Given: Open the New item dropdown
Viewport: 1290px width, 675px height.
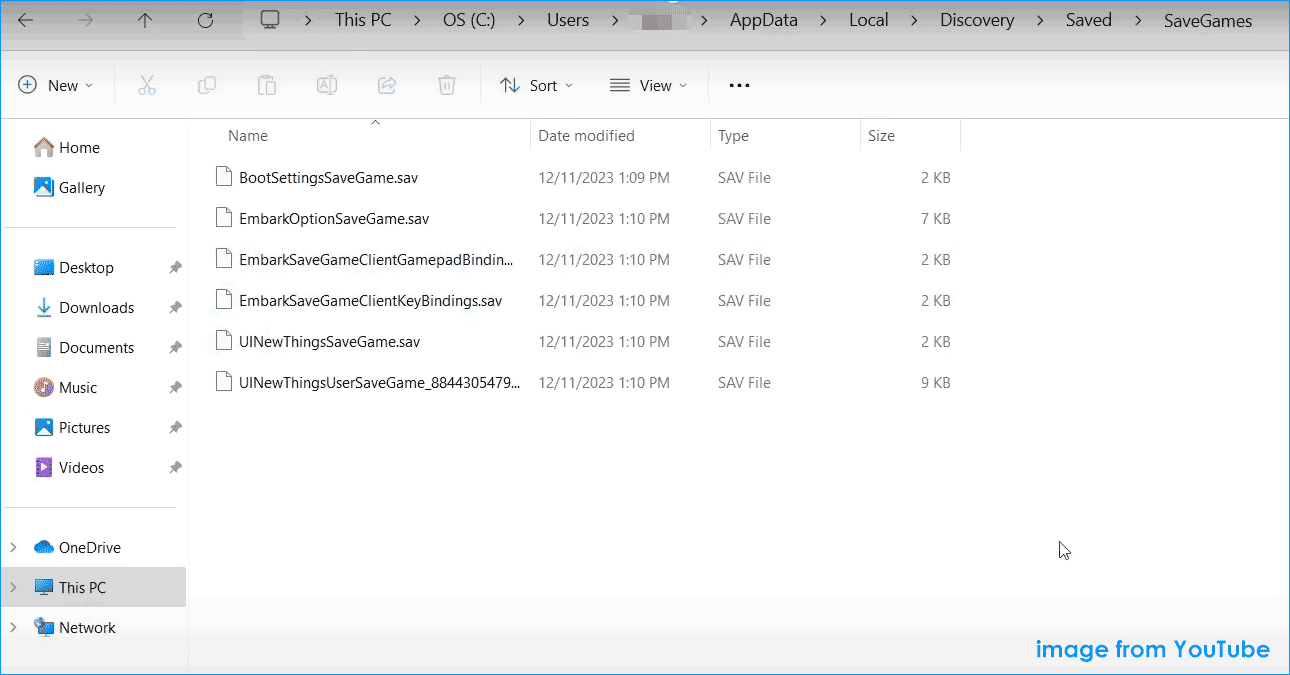Looking at the screenshot, I should 56,86.
